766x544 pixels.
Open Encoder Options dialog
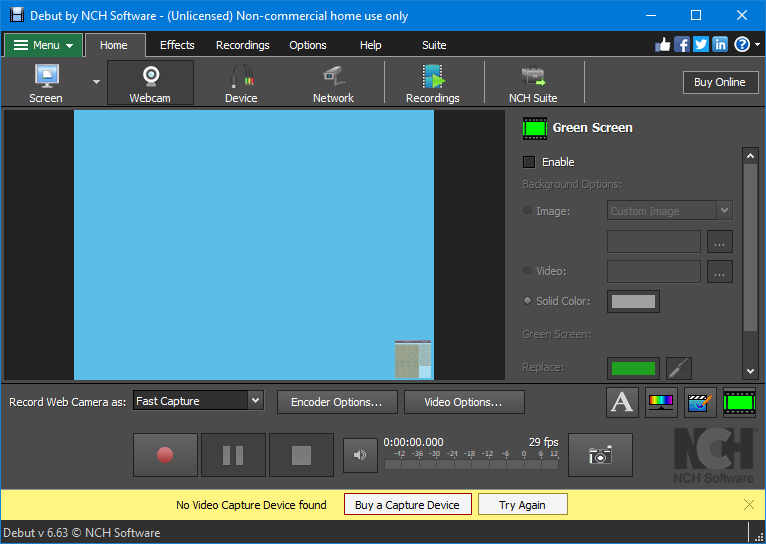(337, 402)
